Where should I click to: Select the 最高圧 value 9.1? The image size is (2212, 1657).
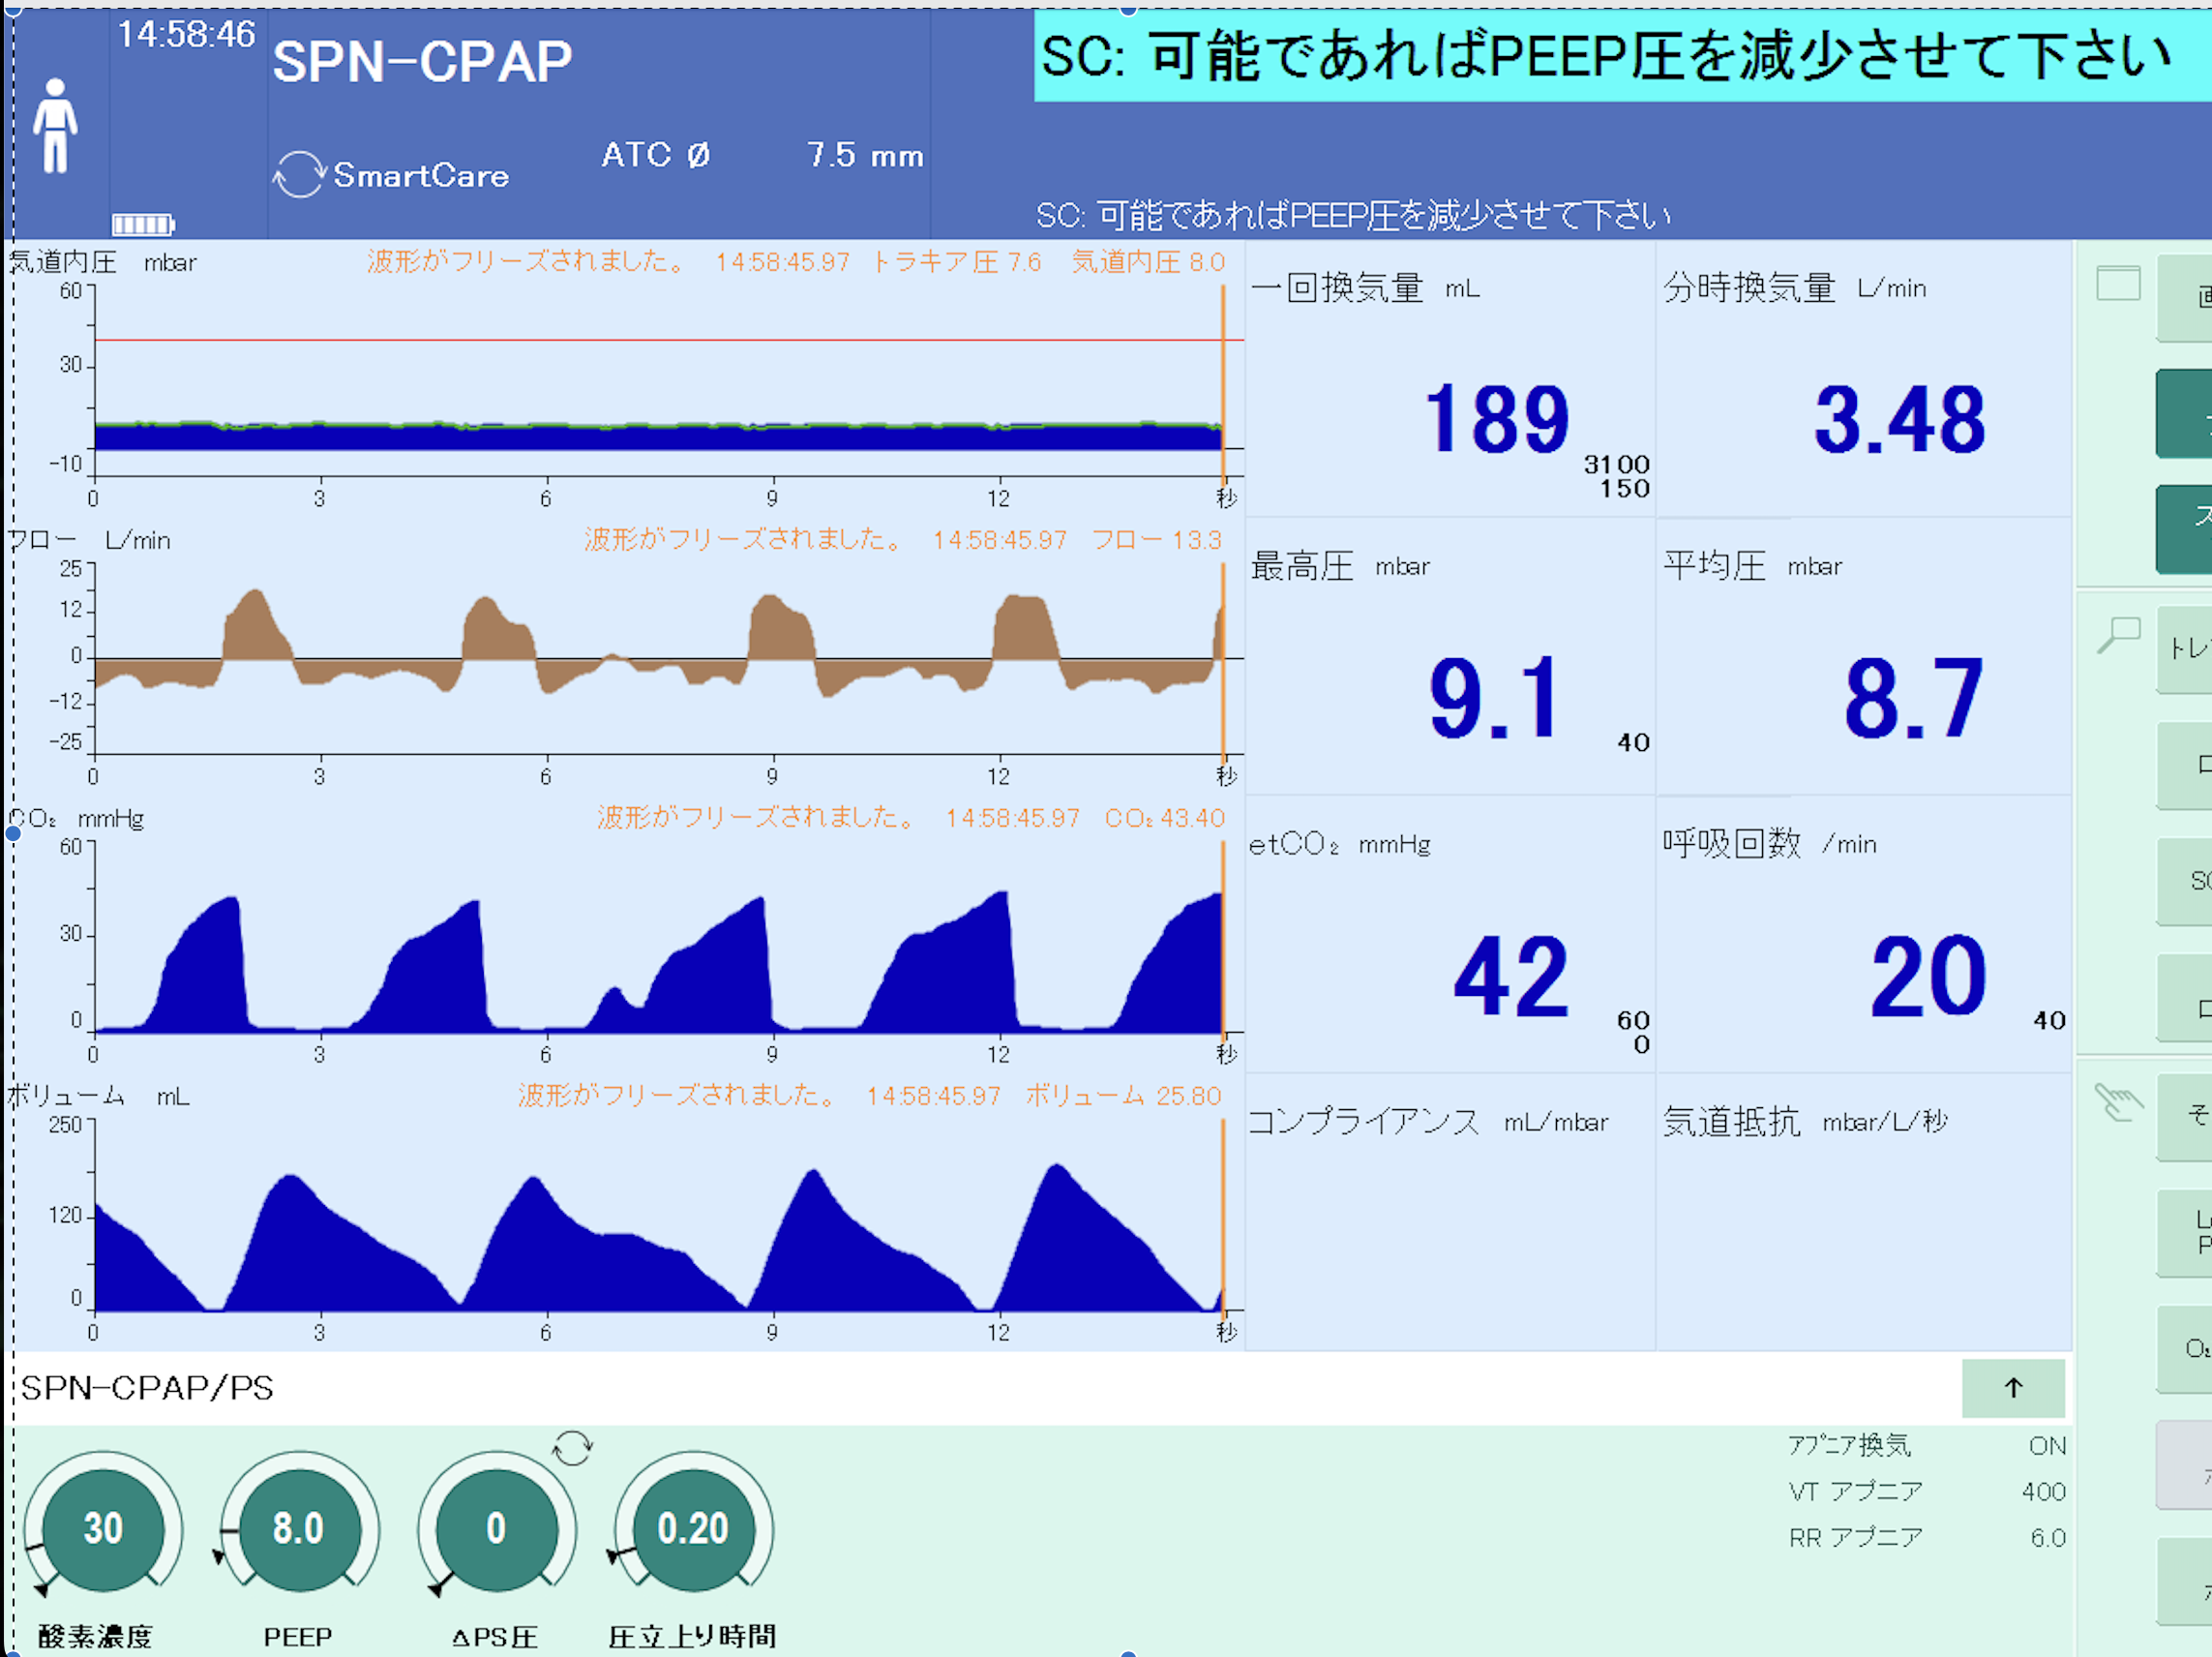(x=1492, y=698)
